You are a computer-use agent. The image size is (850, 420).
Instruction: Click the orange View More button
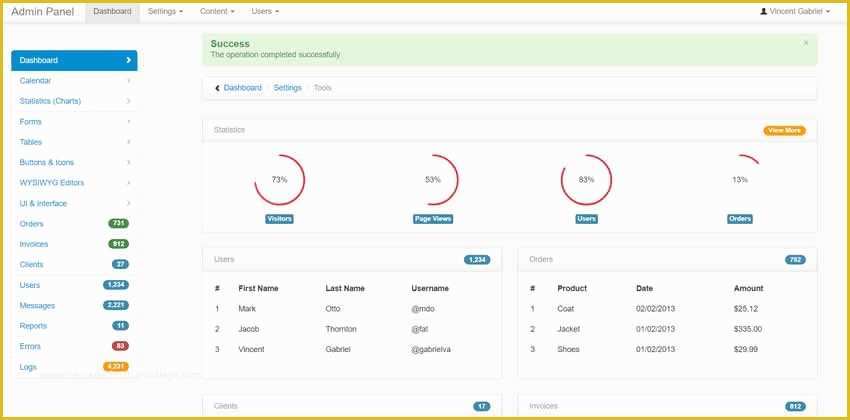[784, 131]
